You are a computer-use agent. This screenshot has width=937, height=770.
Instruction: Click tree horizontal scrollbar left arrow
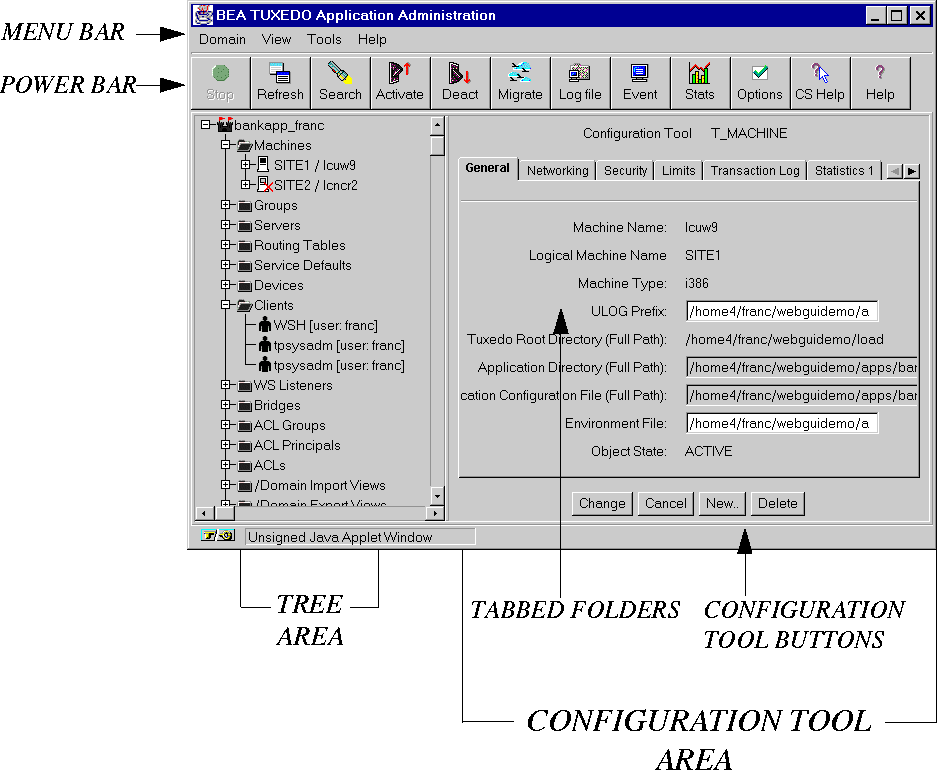coord(204,513)
